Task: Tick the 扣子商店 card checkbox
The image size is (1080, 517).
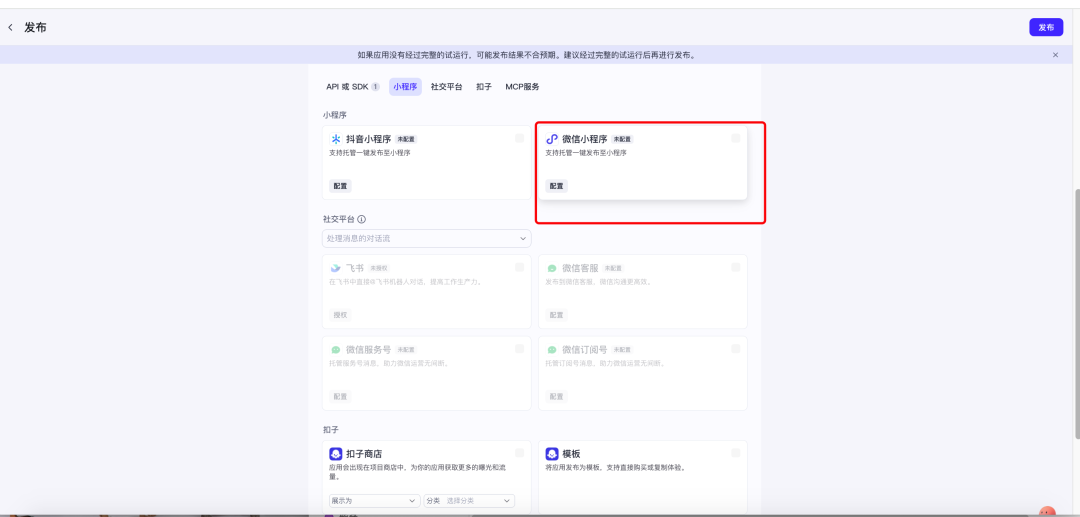Action: pyautogui.click(x=519, y=453)
